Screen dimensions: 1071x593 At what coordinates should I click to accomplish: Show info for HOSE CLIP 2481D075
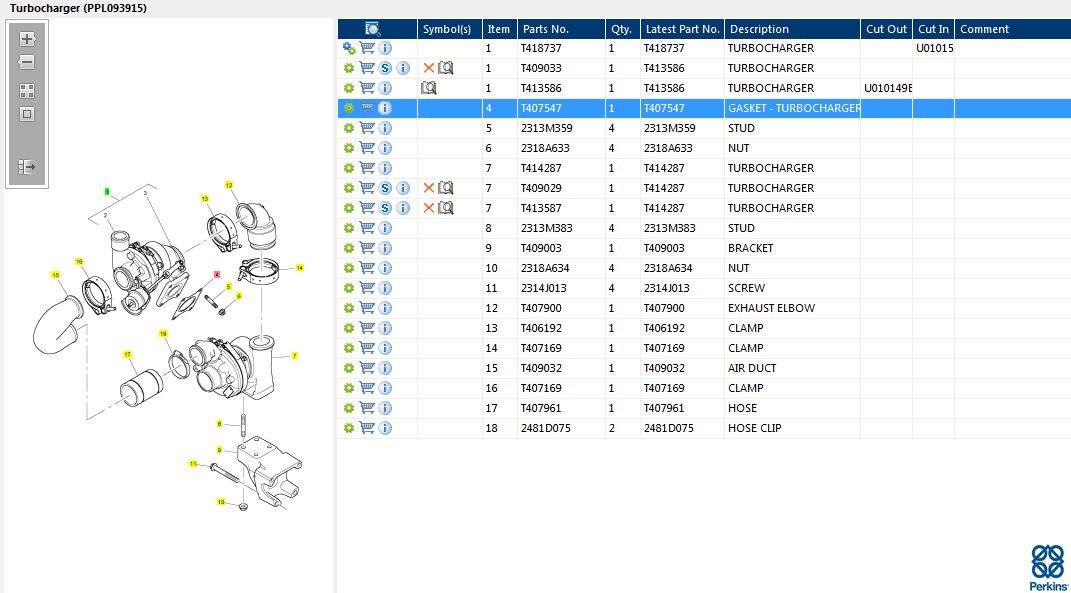coord(385,428)
